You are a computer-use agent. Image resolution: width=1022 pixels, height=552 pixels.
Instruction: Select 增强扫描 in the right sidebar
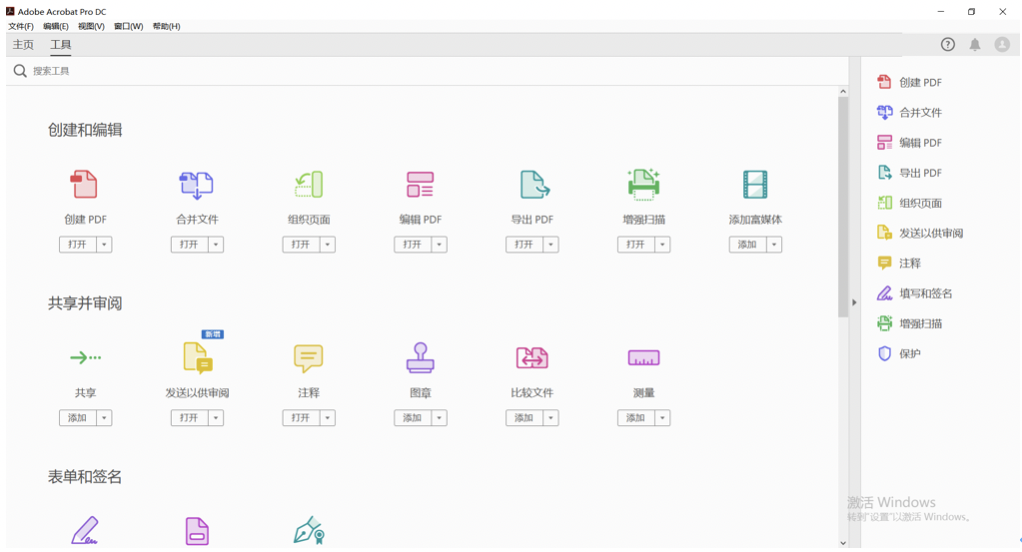(x=910, y=323)
